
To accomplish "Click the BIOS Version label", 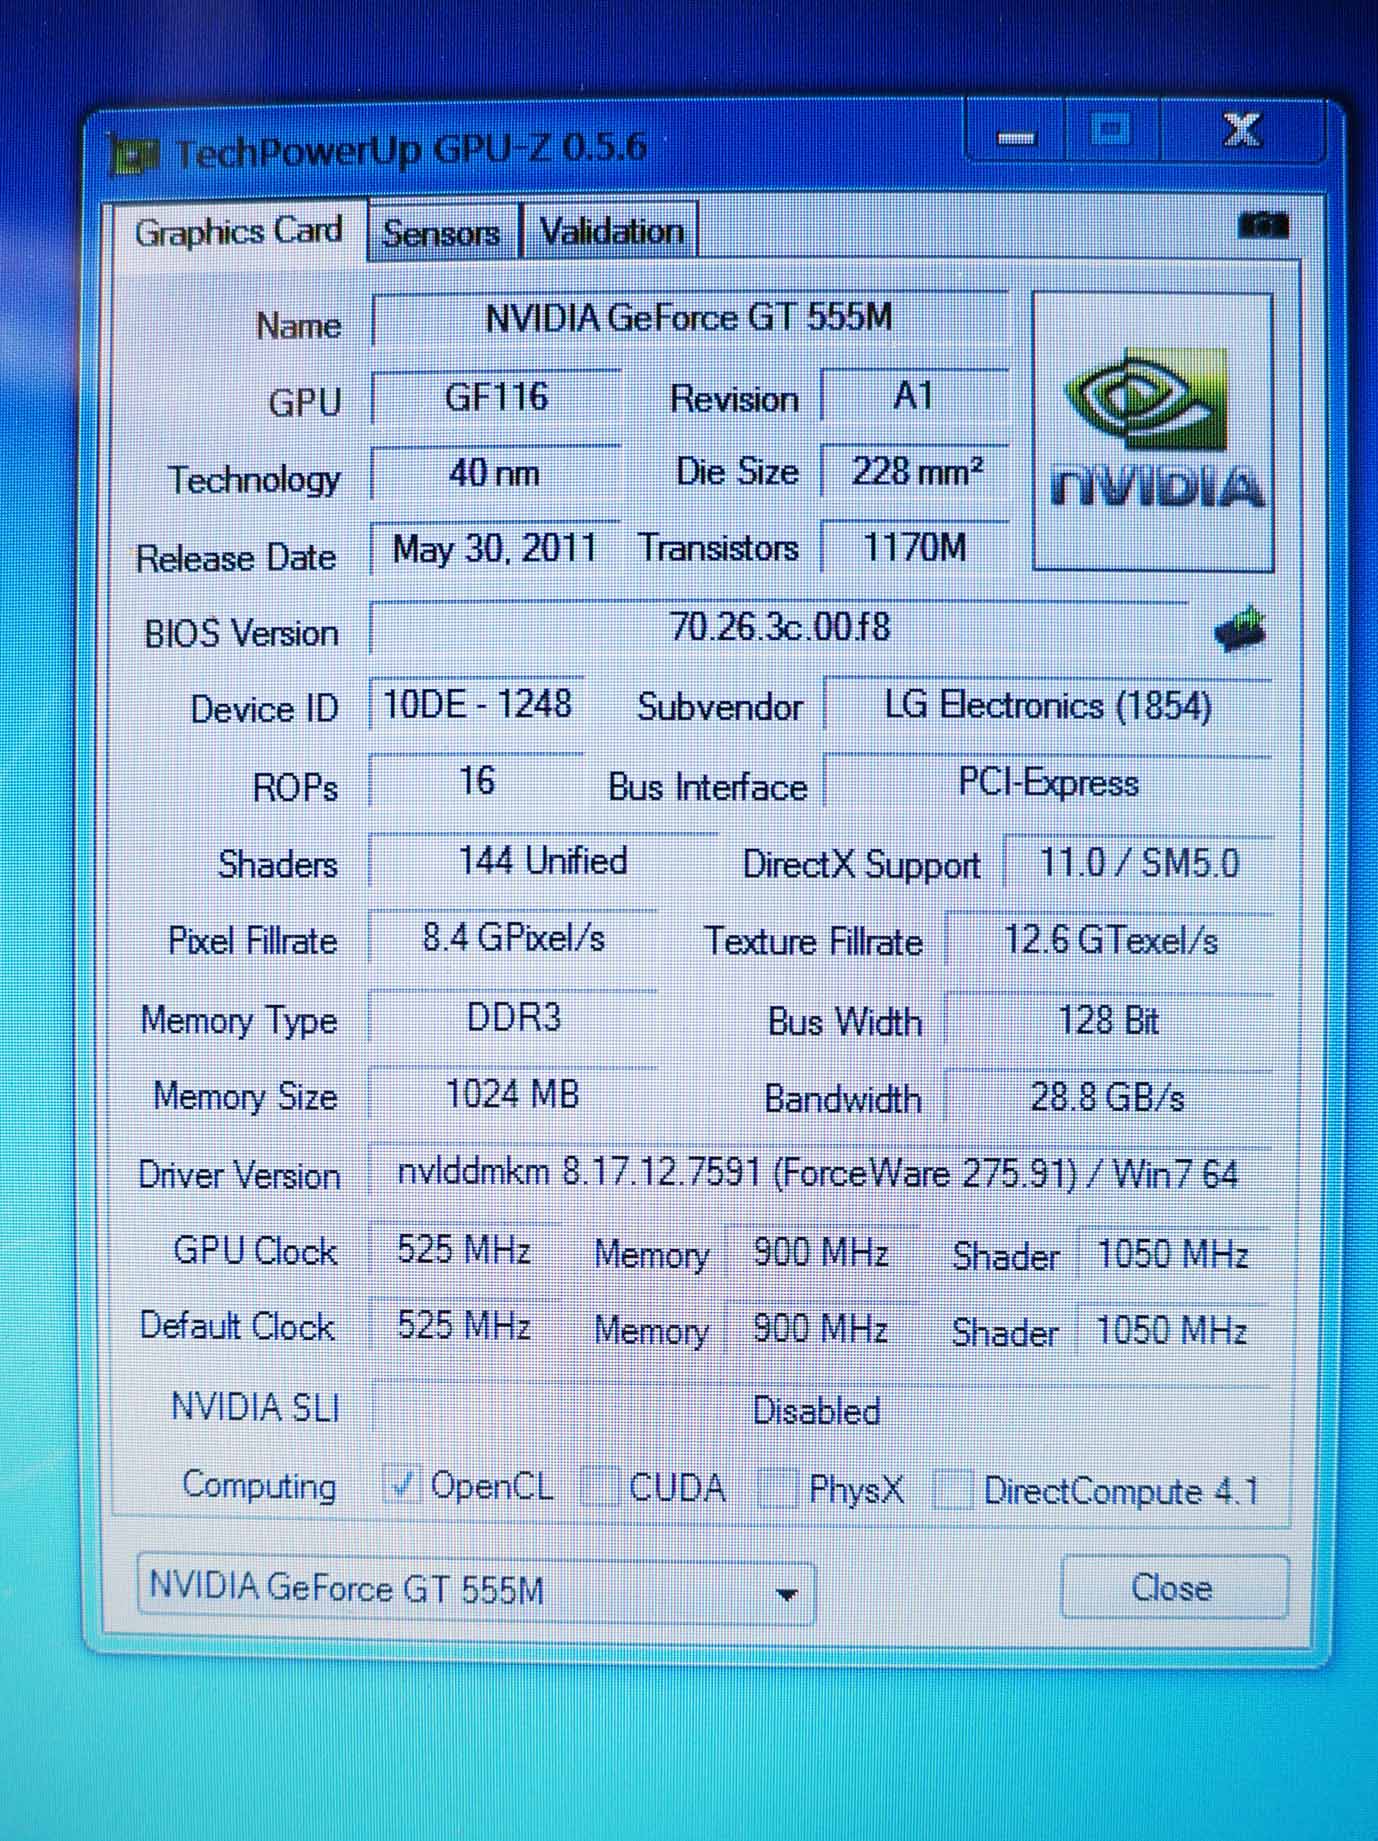I will click(x=242, y=634).
